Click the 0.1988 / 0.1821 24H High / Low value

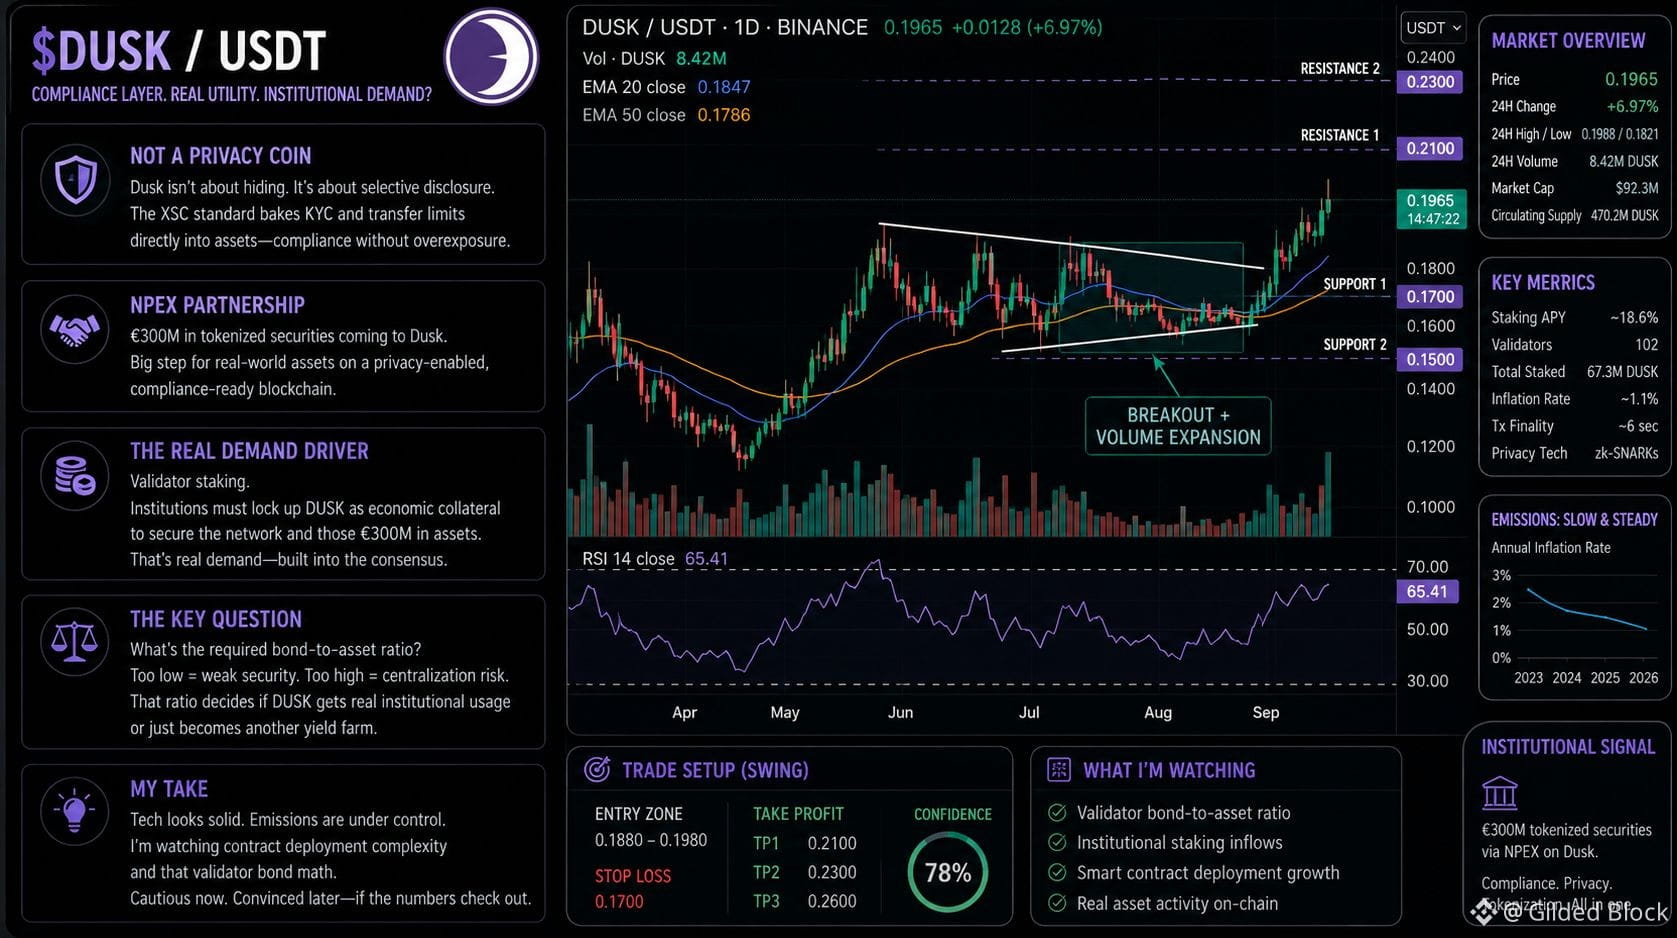pyautogui.click(x=1620, y=134)
